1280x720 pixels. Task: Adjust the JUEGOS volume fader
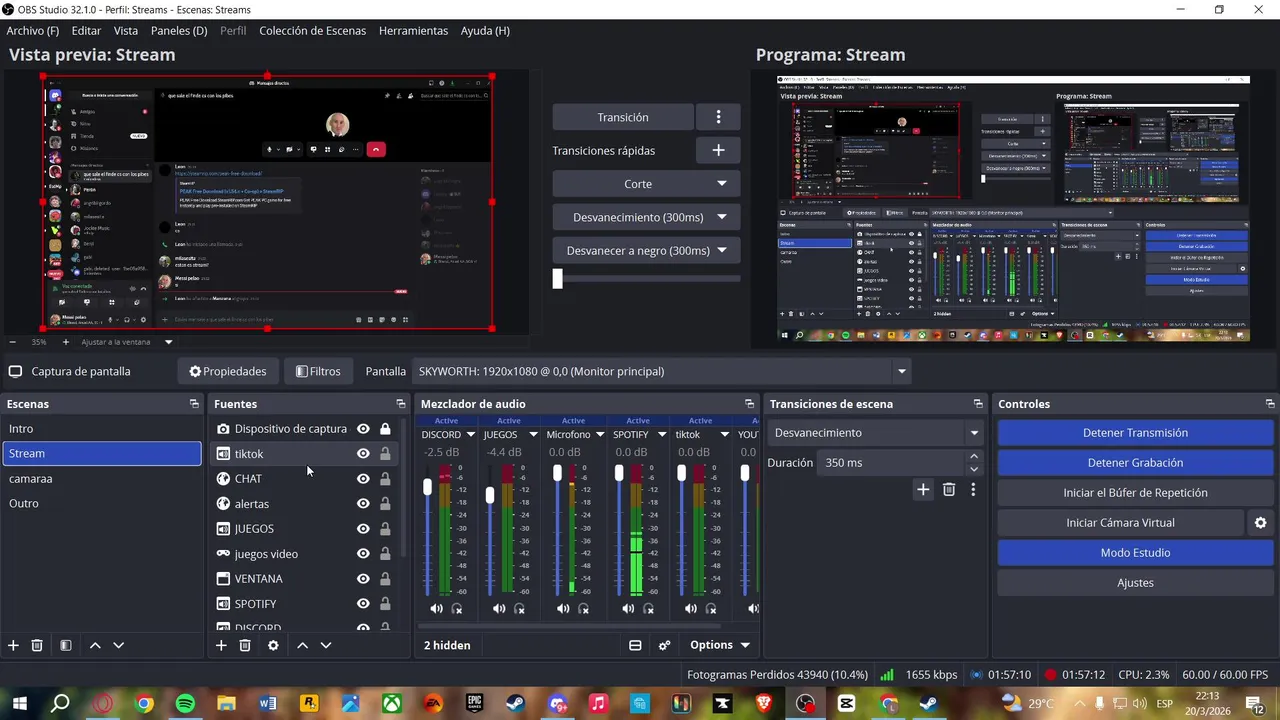490,495
